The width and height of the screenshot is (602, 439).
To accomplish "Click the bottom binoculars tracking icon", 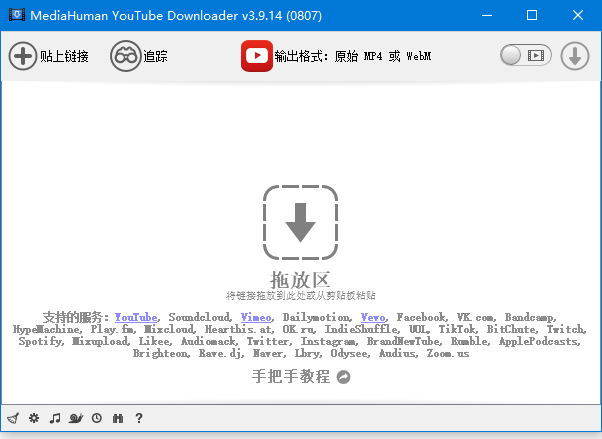I will pos(118,418).
